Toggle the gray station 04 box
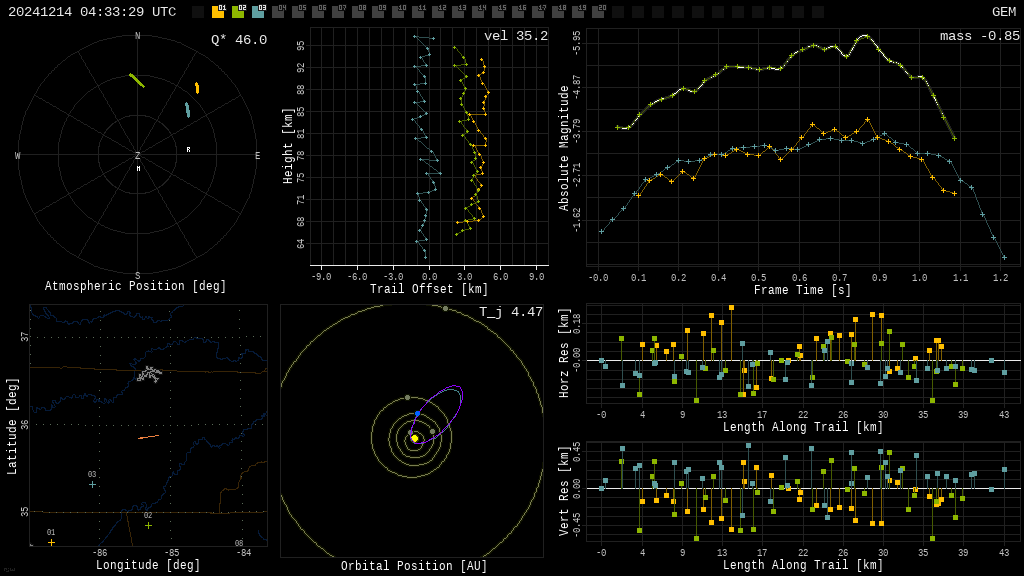 (x=278, y=12)
